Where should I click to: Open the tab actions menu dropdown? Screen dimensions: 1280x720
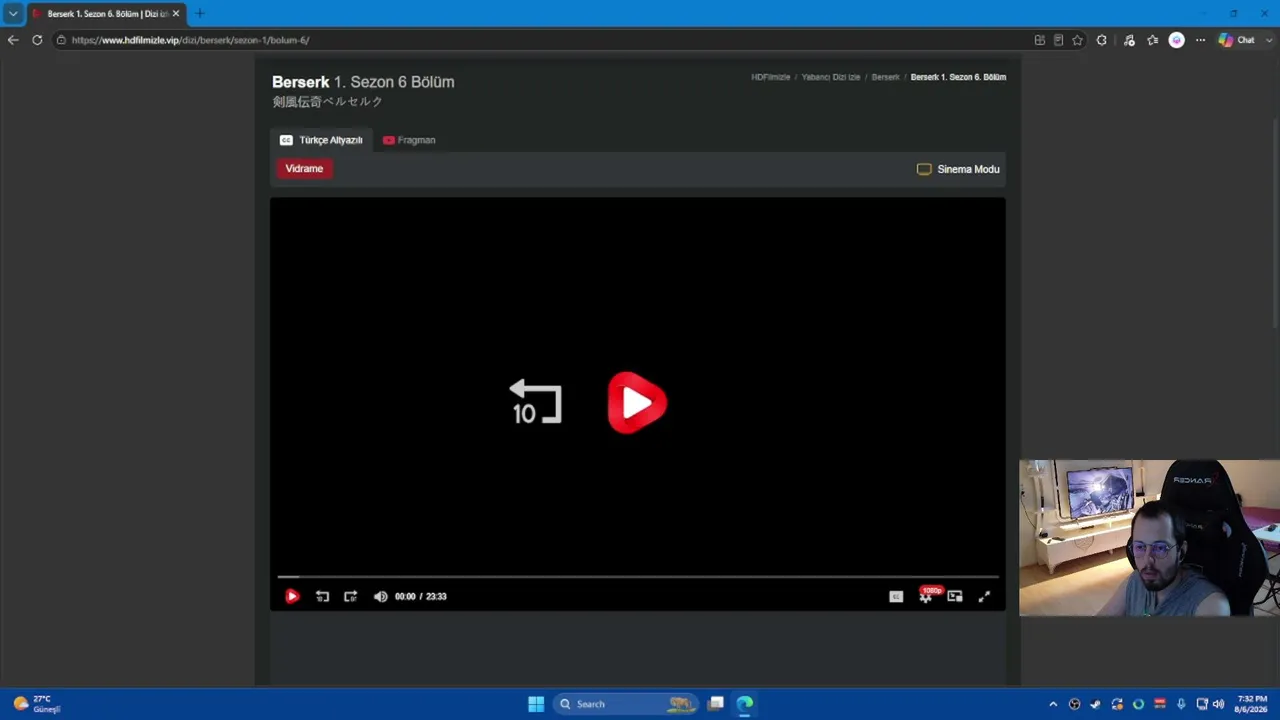13,14
